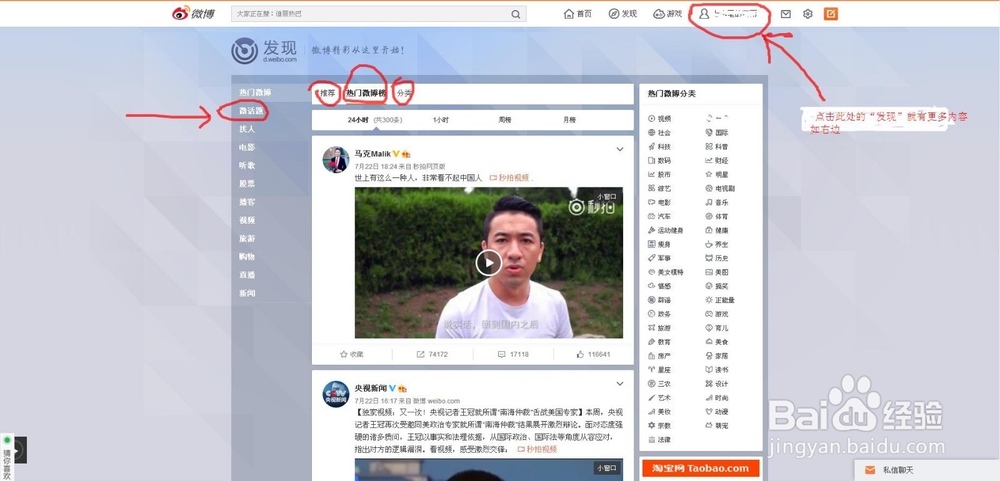This screenshot has width=1000, height=481.
Task: Select 热门微博 in left sidebar
Action: point(255,92)
